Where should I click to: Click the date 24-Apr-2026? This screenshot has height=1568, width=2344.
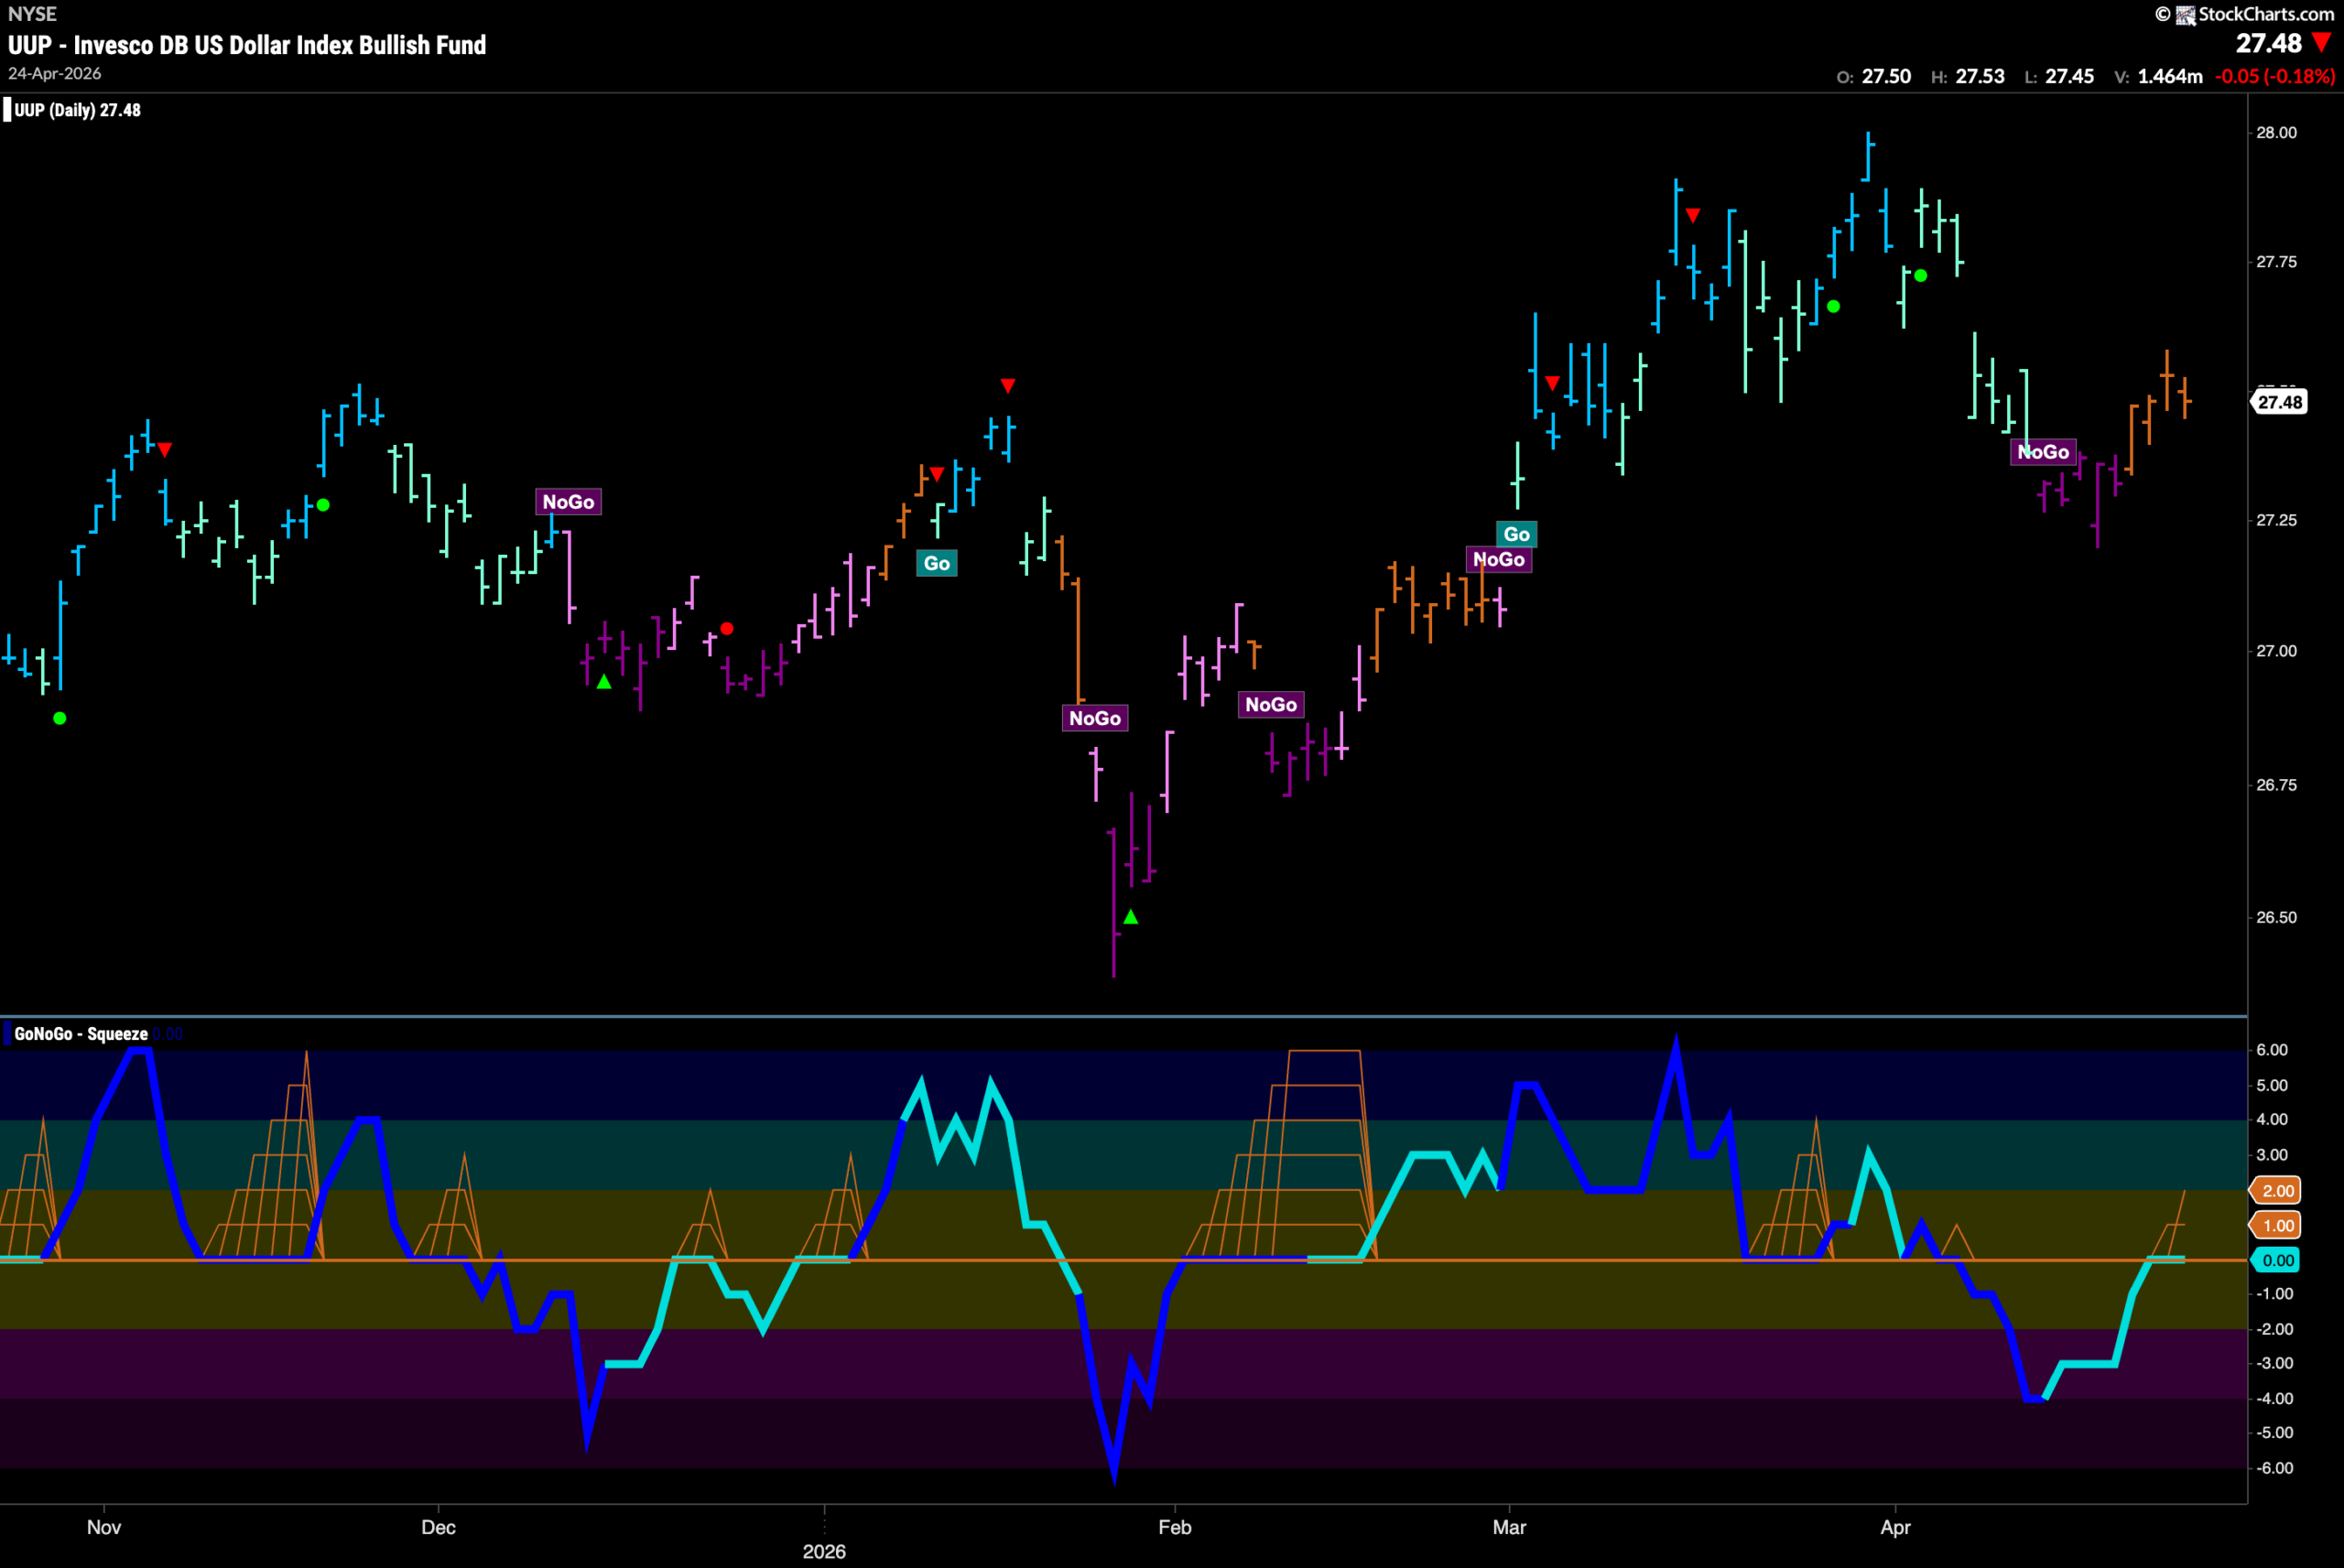pyautogui.click(x=55, y=74)
